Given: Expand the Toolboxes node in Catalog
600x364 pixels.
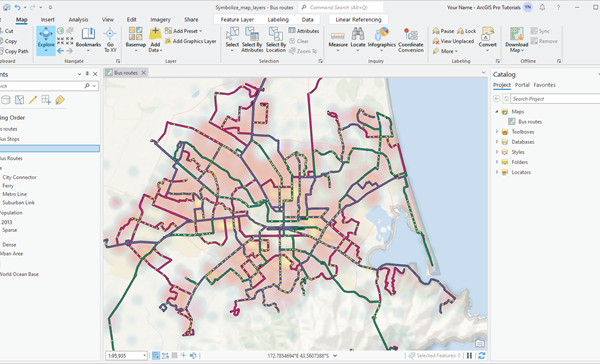Looking at the screenshot, I should click(x=497, y=132).
